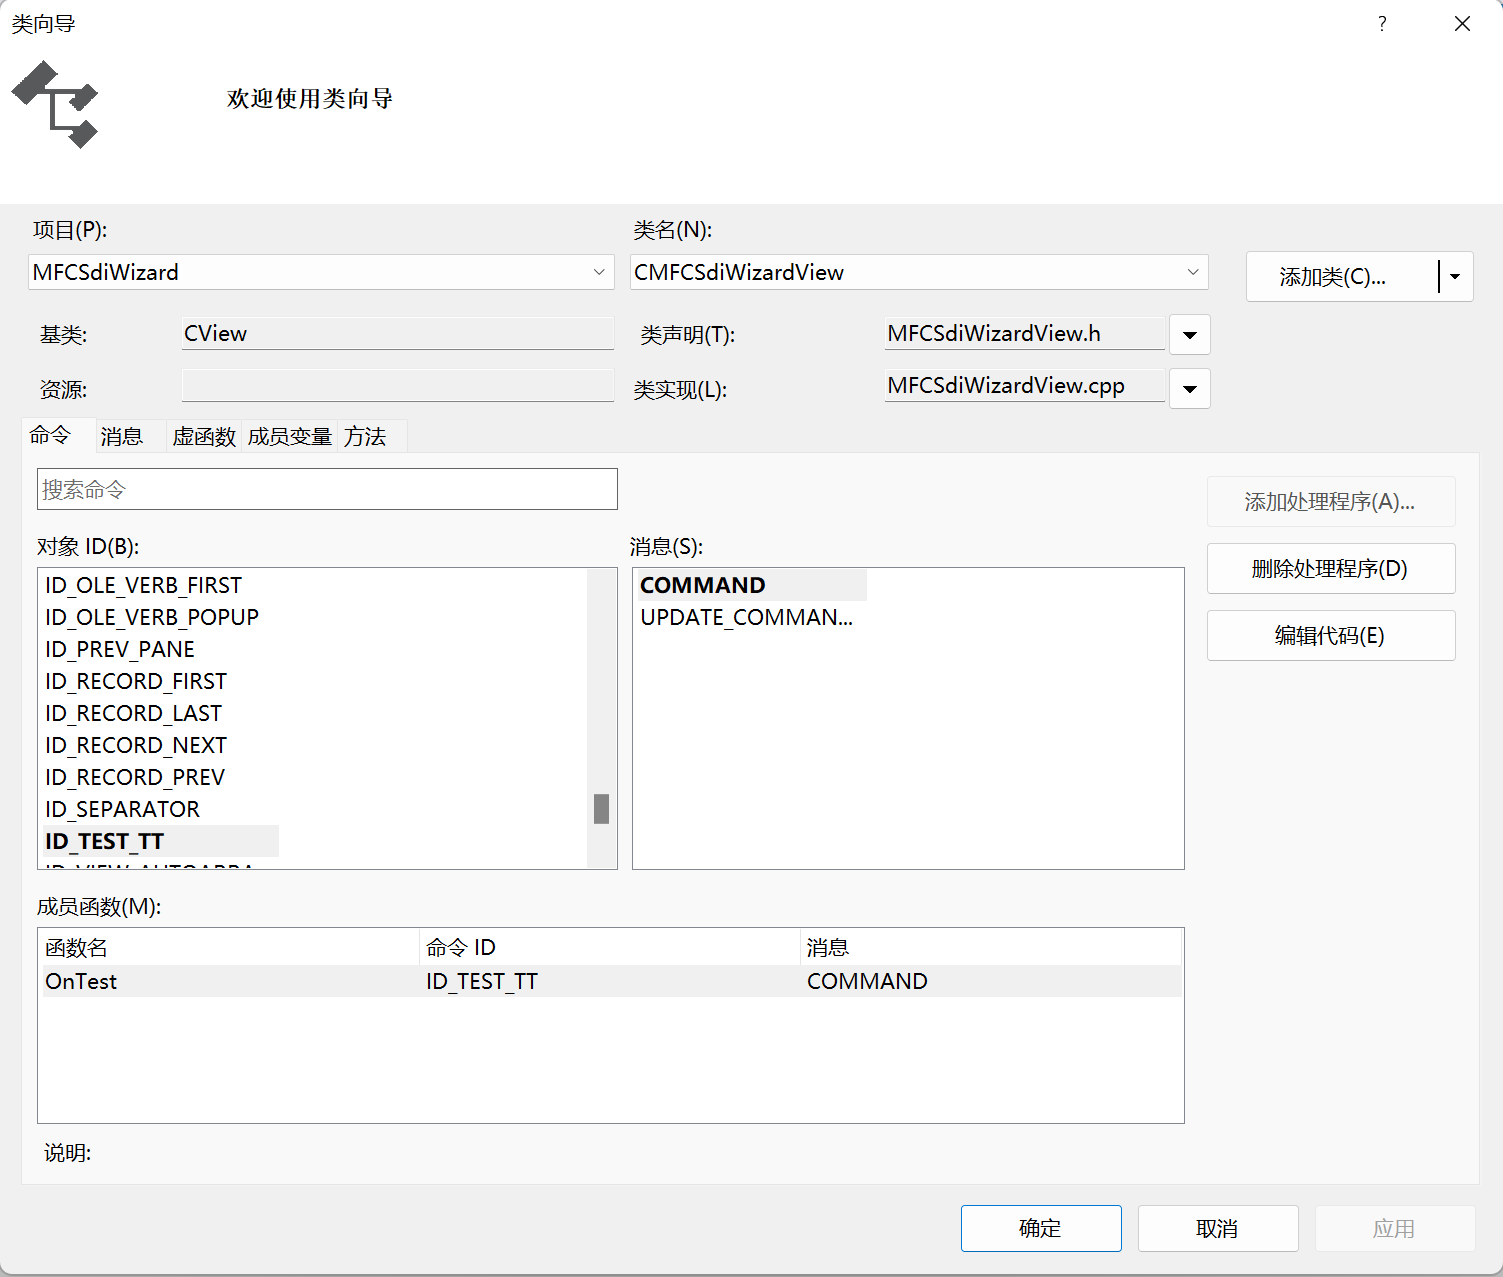
Task: Open the 类名 combo box showing CMFCSdiWizardView
Action: tap(919, 272)
